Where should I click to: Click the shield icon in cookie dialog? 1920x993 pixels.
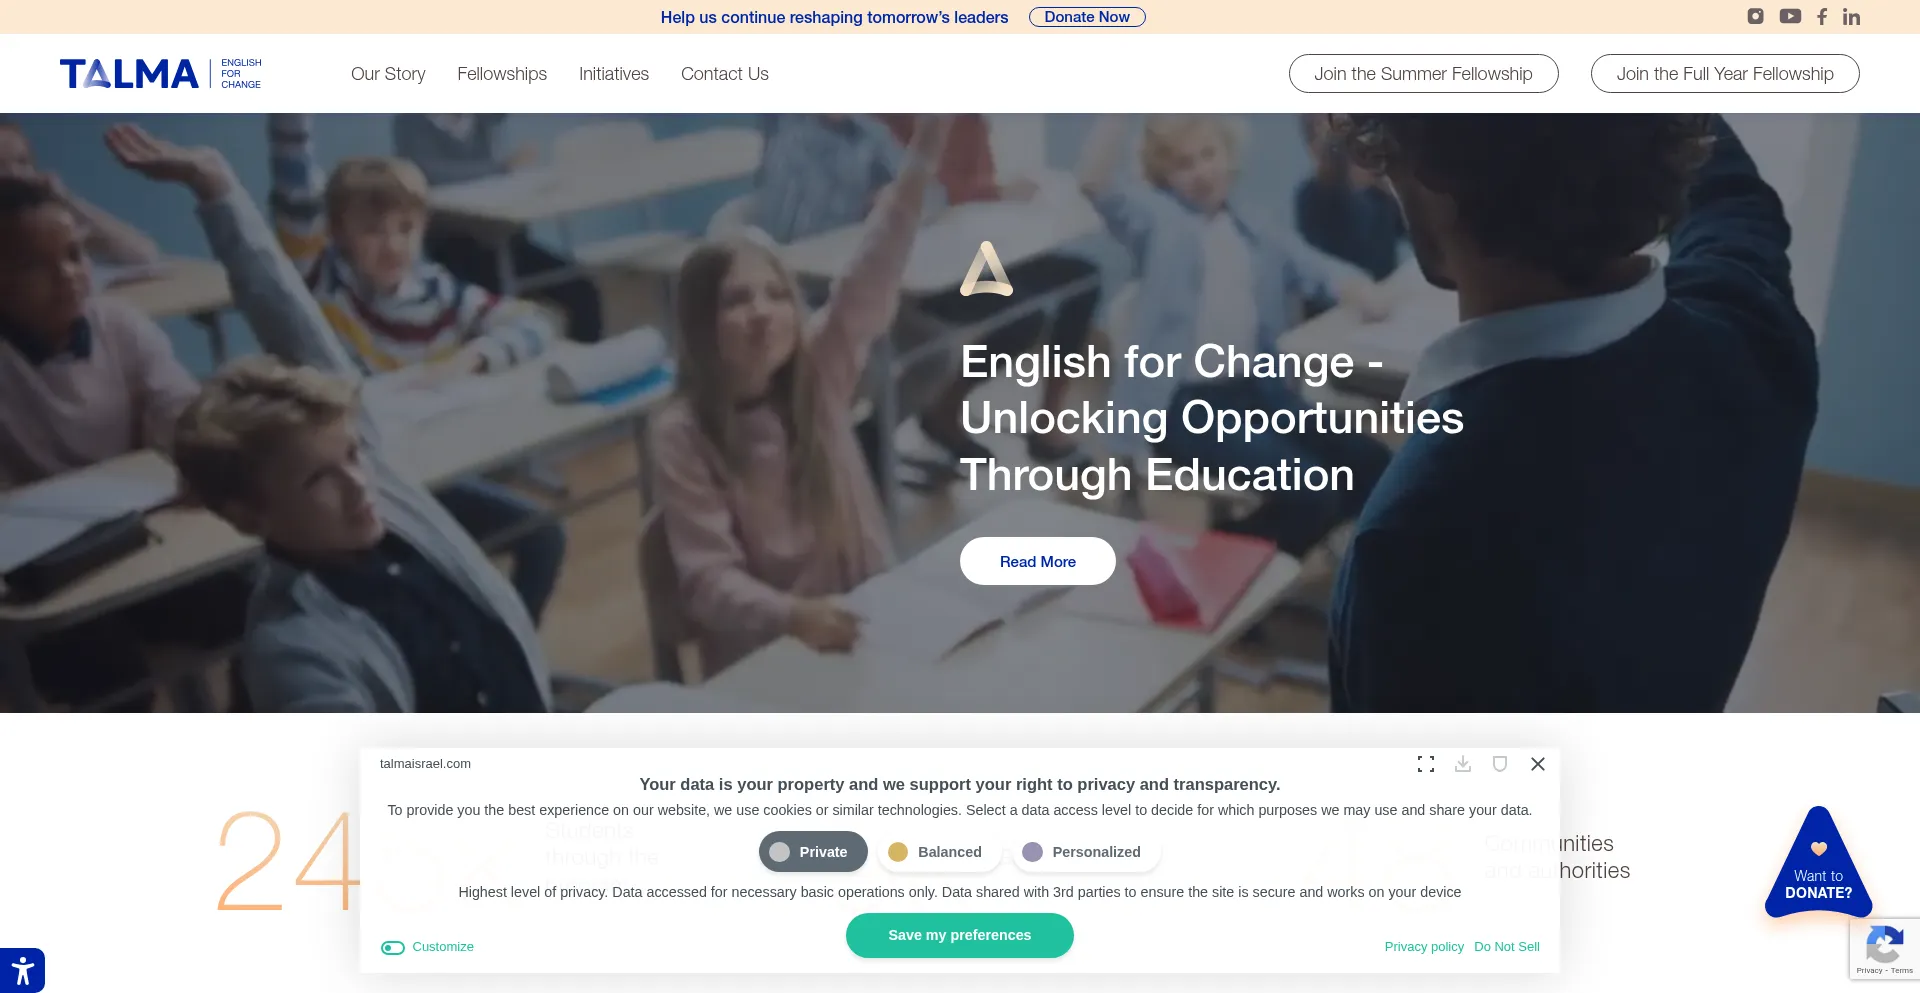coord(1500,764)
